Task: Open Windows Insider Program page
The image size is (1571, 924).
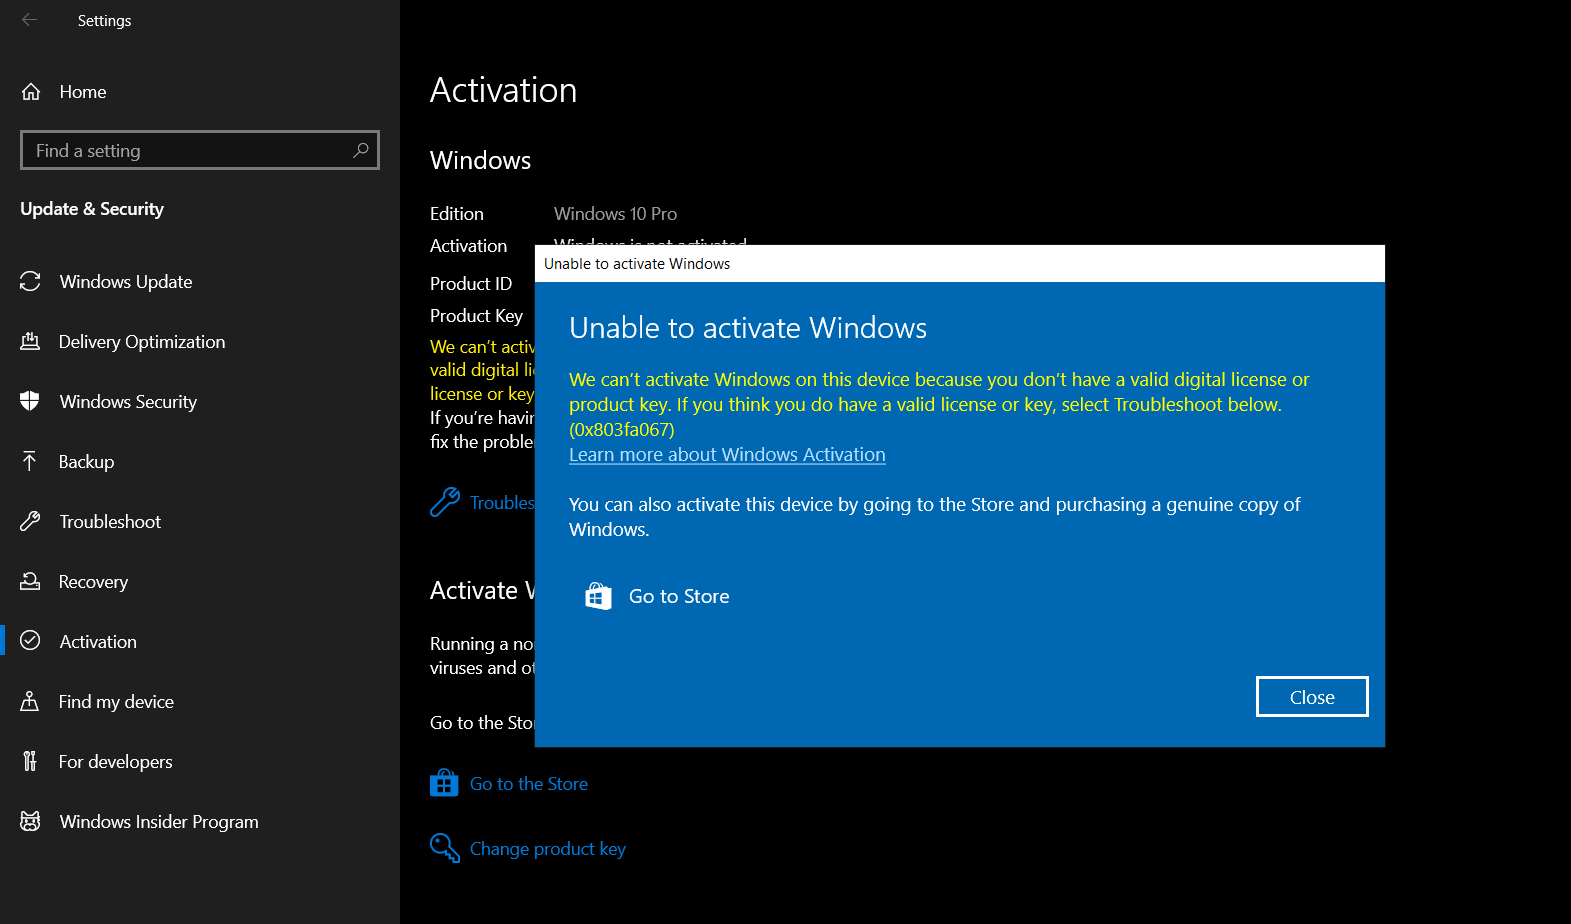Action: [x=159, y=822]
